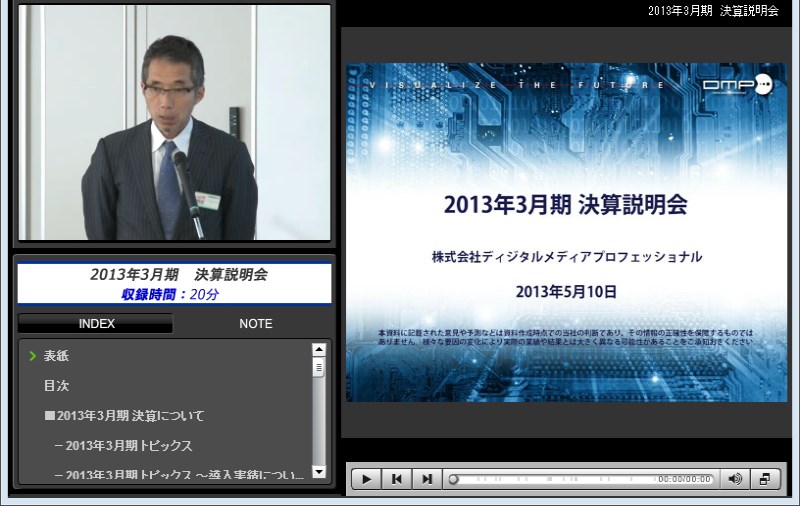Click the presentation slide area
800x506 pixels.
(566, 232)
